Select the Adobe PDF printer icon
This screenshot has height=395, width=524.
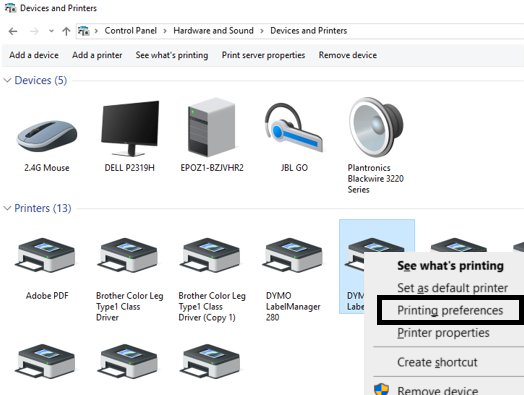click(45, 255)
